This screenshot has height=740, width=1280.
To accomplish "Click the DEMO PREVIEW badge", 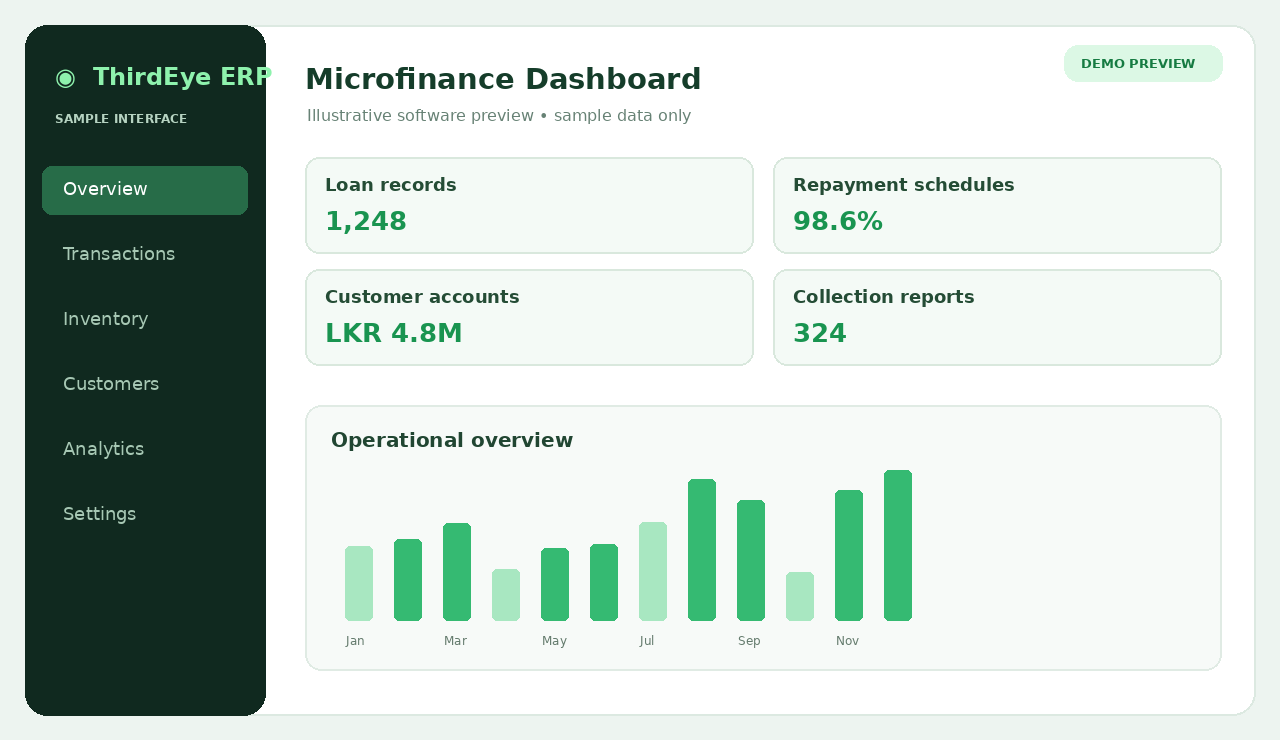I will 1143,64.
